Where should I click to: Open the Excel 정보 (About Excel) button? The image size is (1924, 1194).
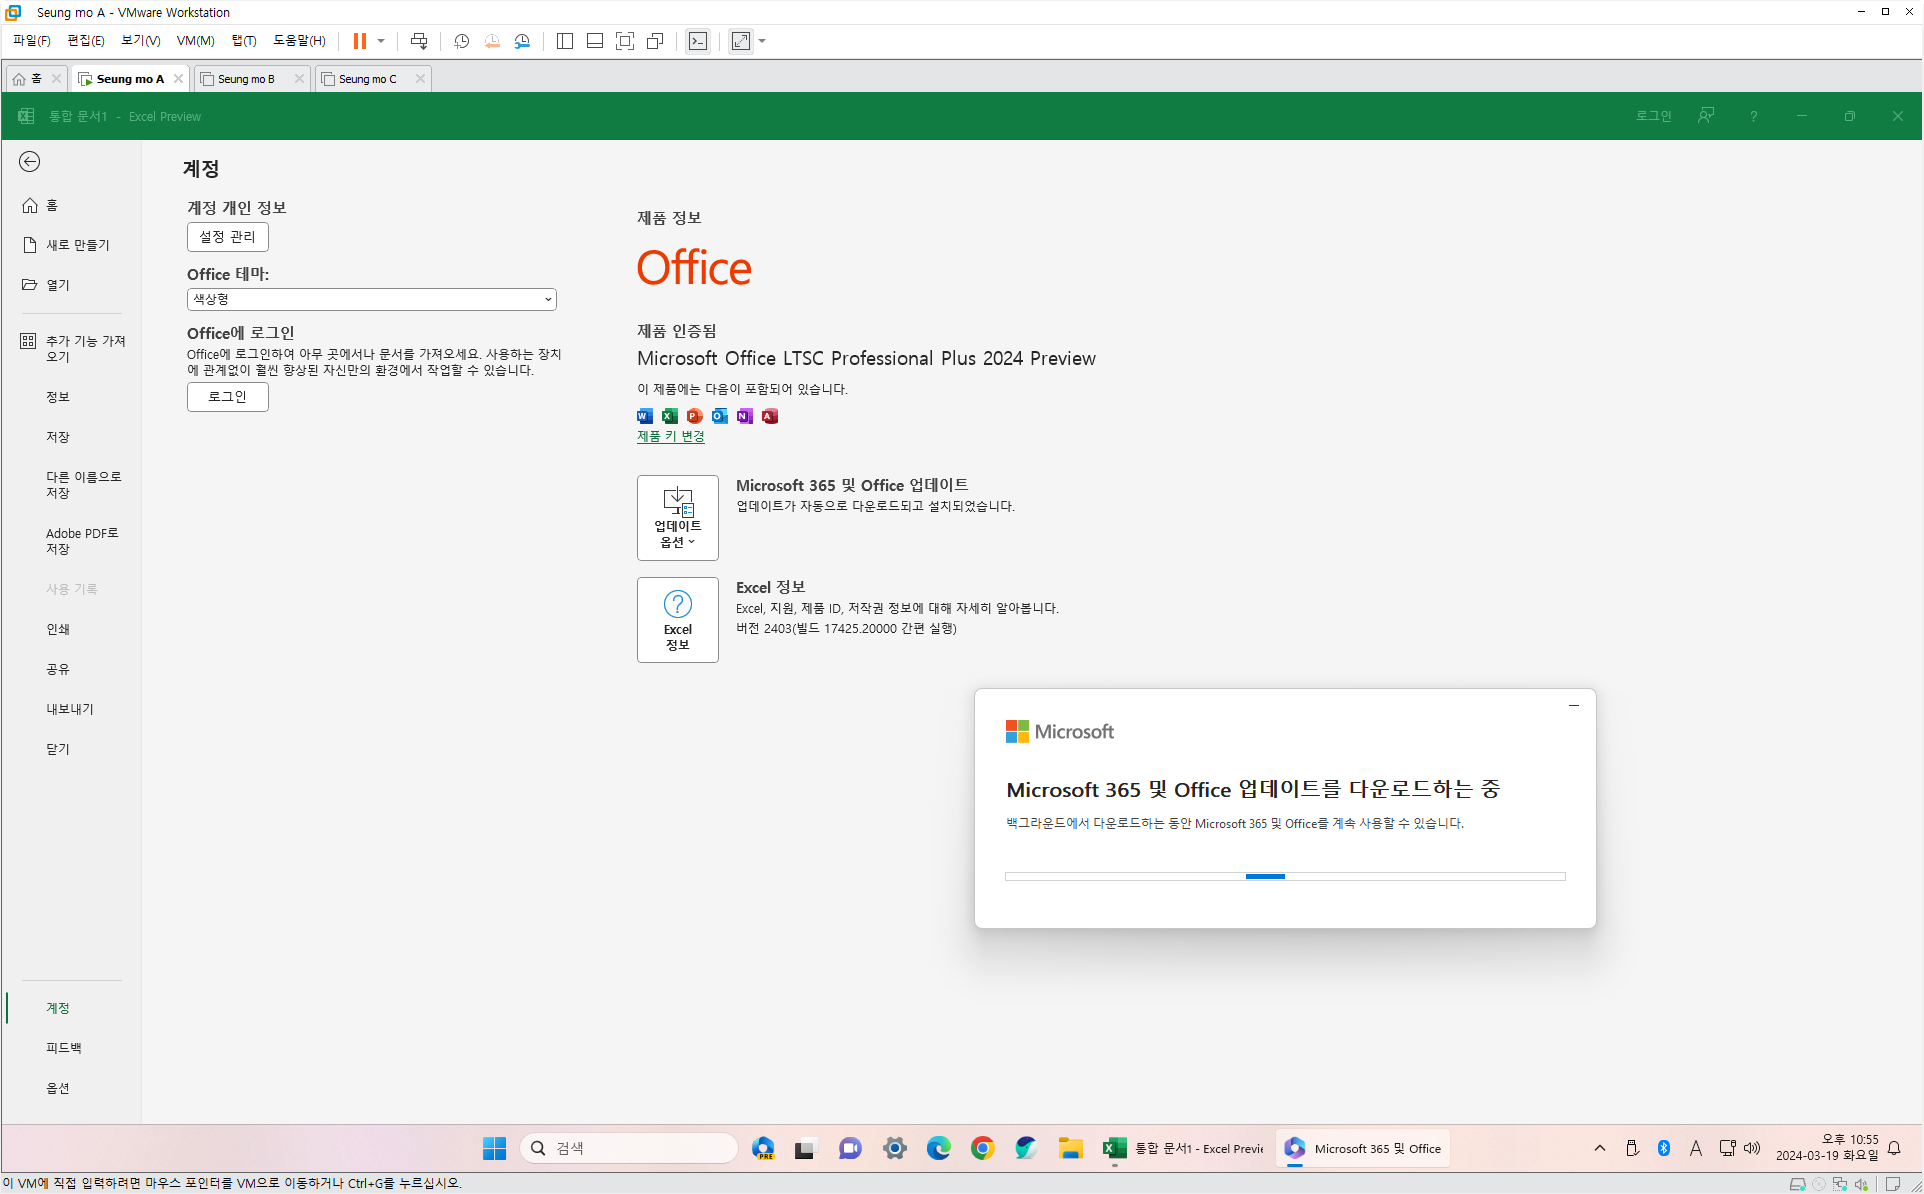click(x=677, y=619)
